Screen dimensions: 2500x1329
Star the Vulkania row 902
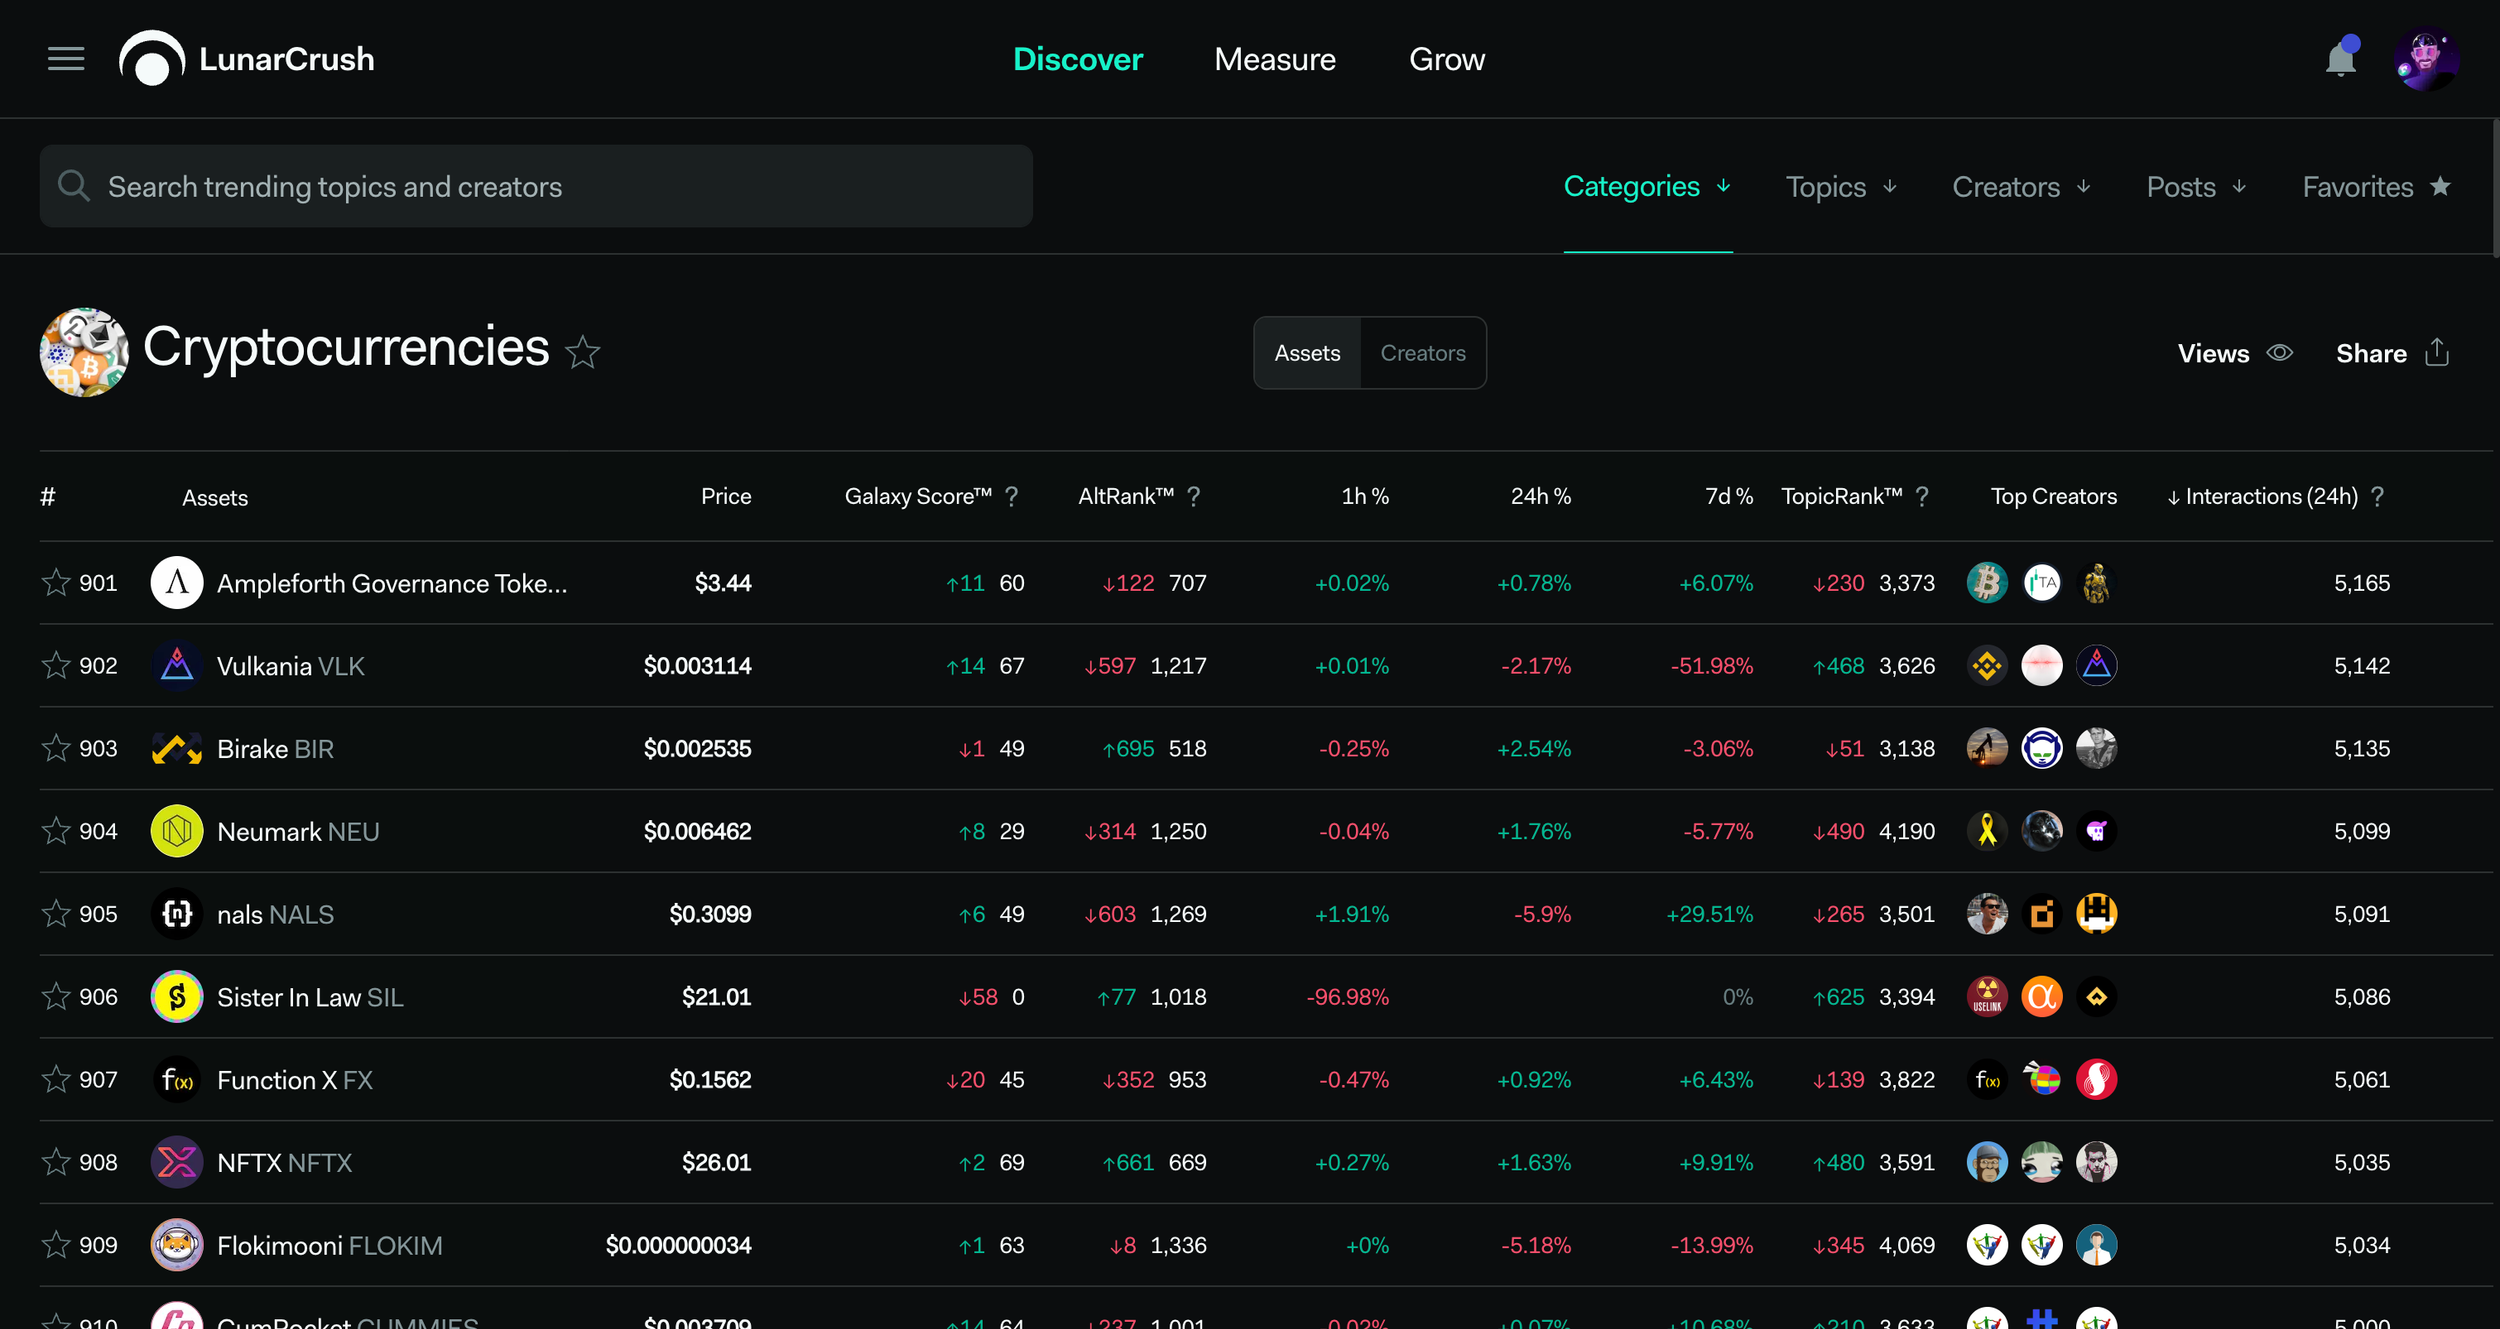tap(56, 666)
